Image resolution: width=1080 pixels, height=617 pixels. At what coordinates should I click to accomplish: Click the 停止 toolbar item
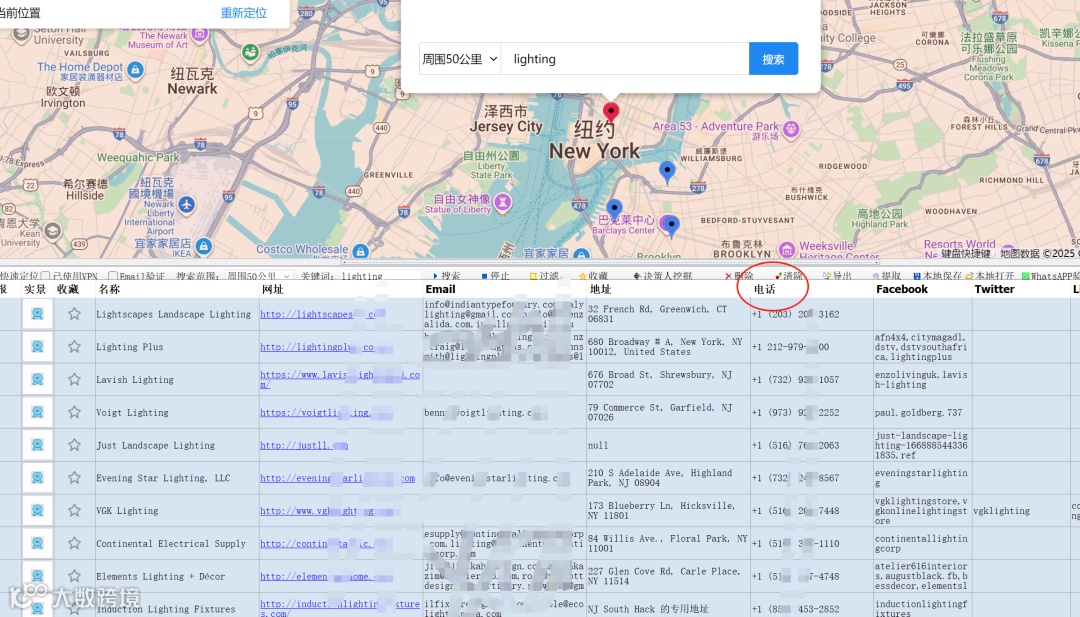(x=495, y=276)
